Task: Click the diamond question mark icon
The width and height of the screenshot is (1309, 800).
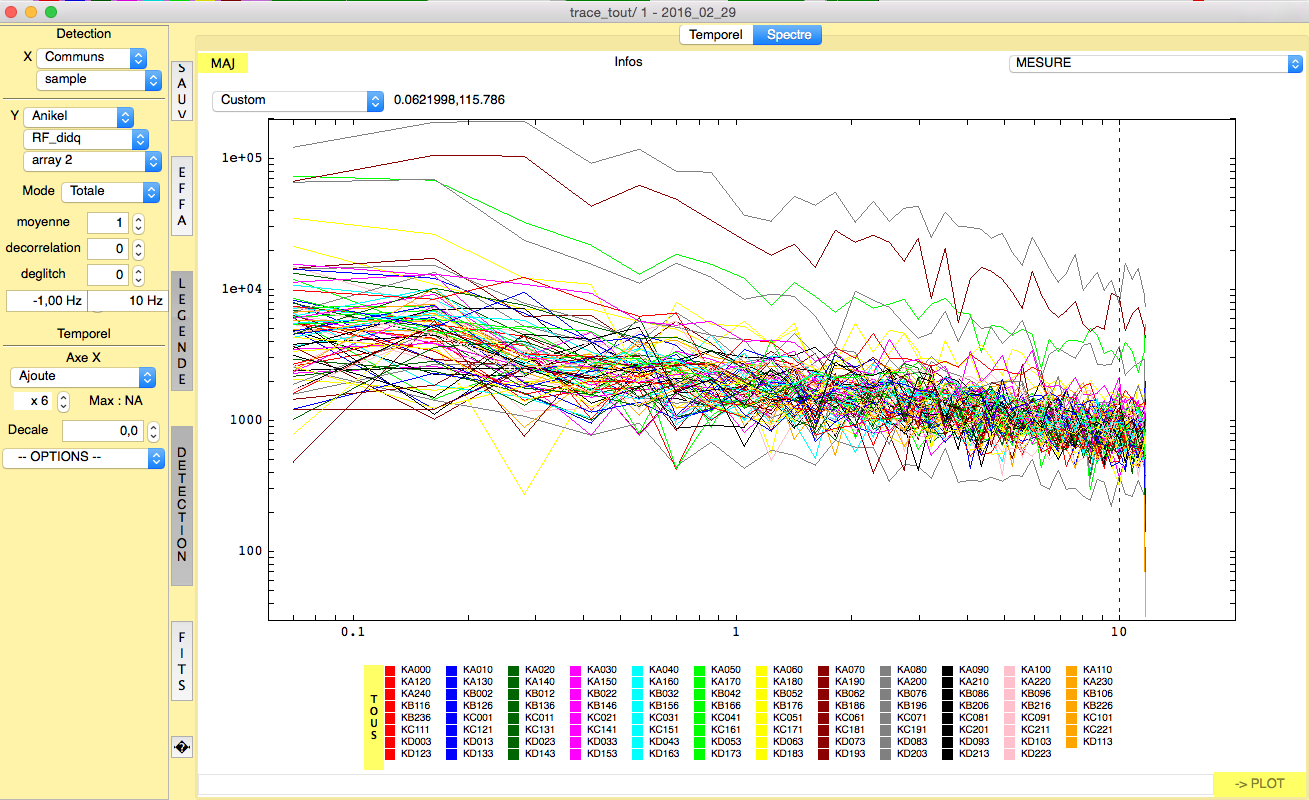Action: click(182, 747)
